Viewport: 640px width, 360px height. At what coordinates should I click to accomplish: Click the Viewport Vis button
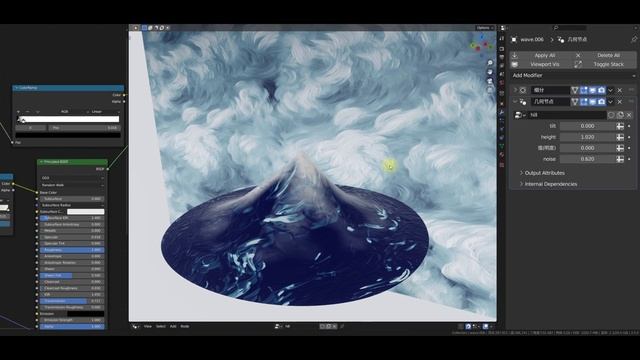tap(541, 64)
